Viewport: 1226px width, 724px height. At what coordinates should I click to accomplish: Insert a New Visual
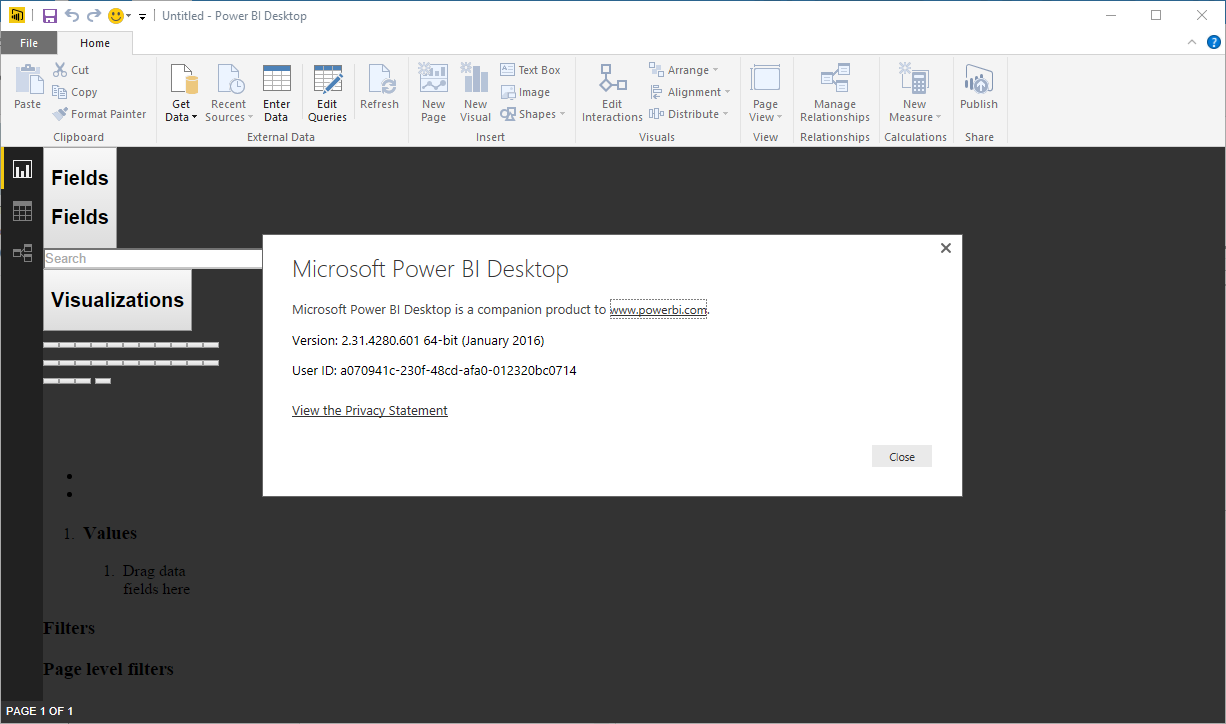point(475,93)
